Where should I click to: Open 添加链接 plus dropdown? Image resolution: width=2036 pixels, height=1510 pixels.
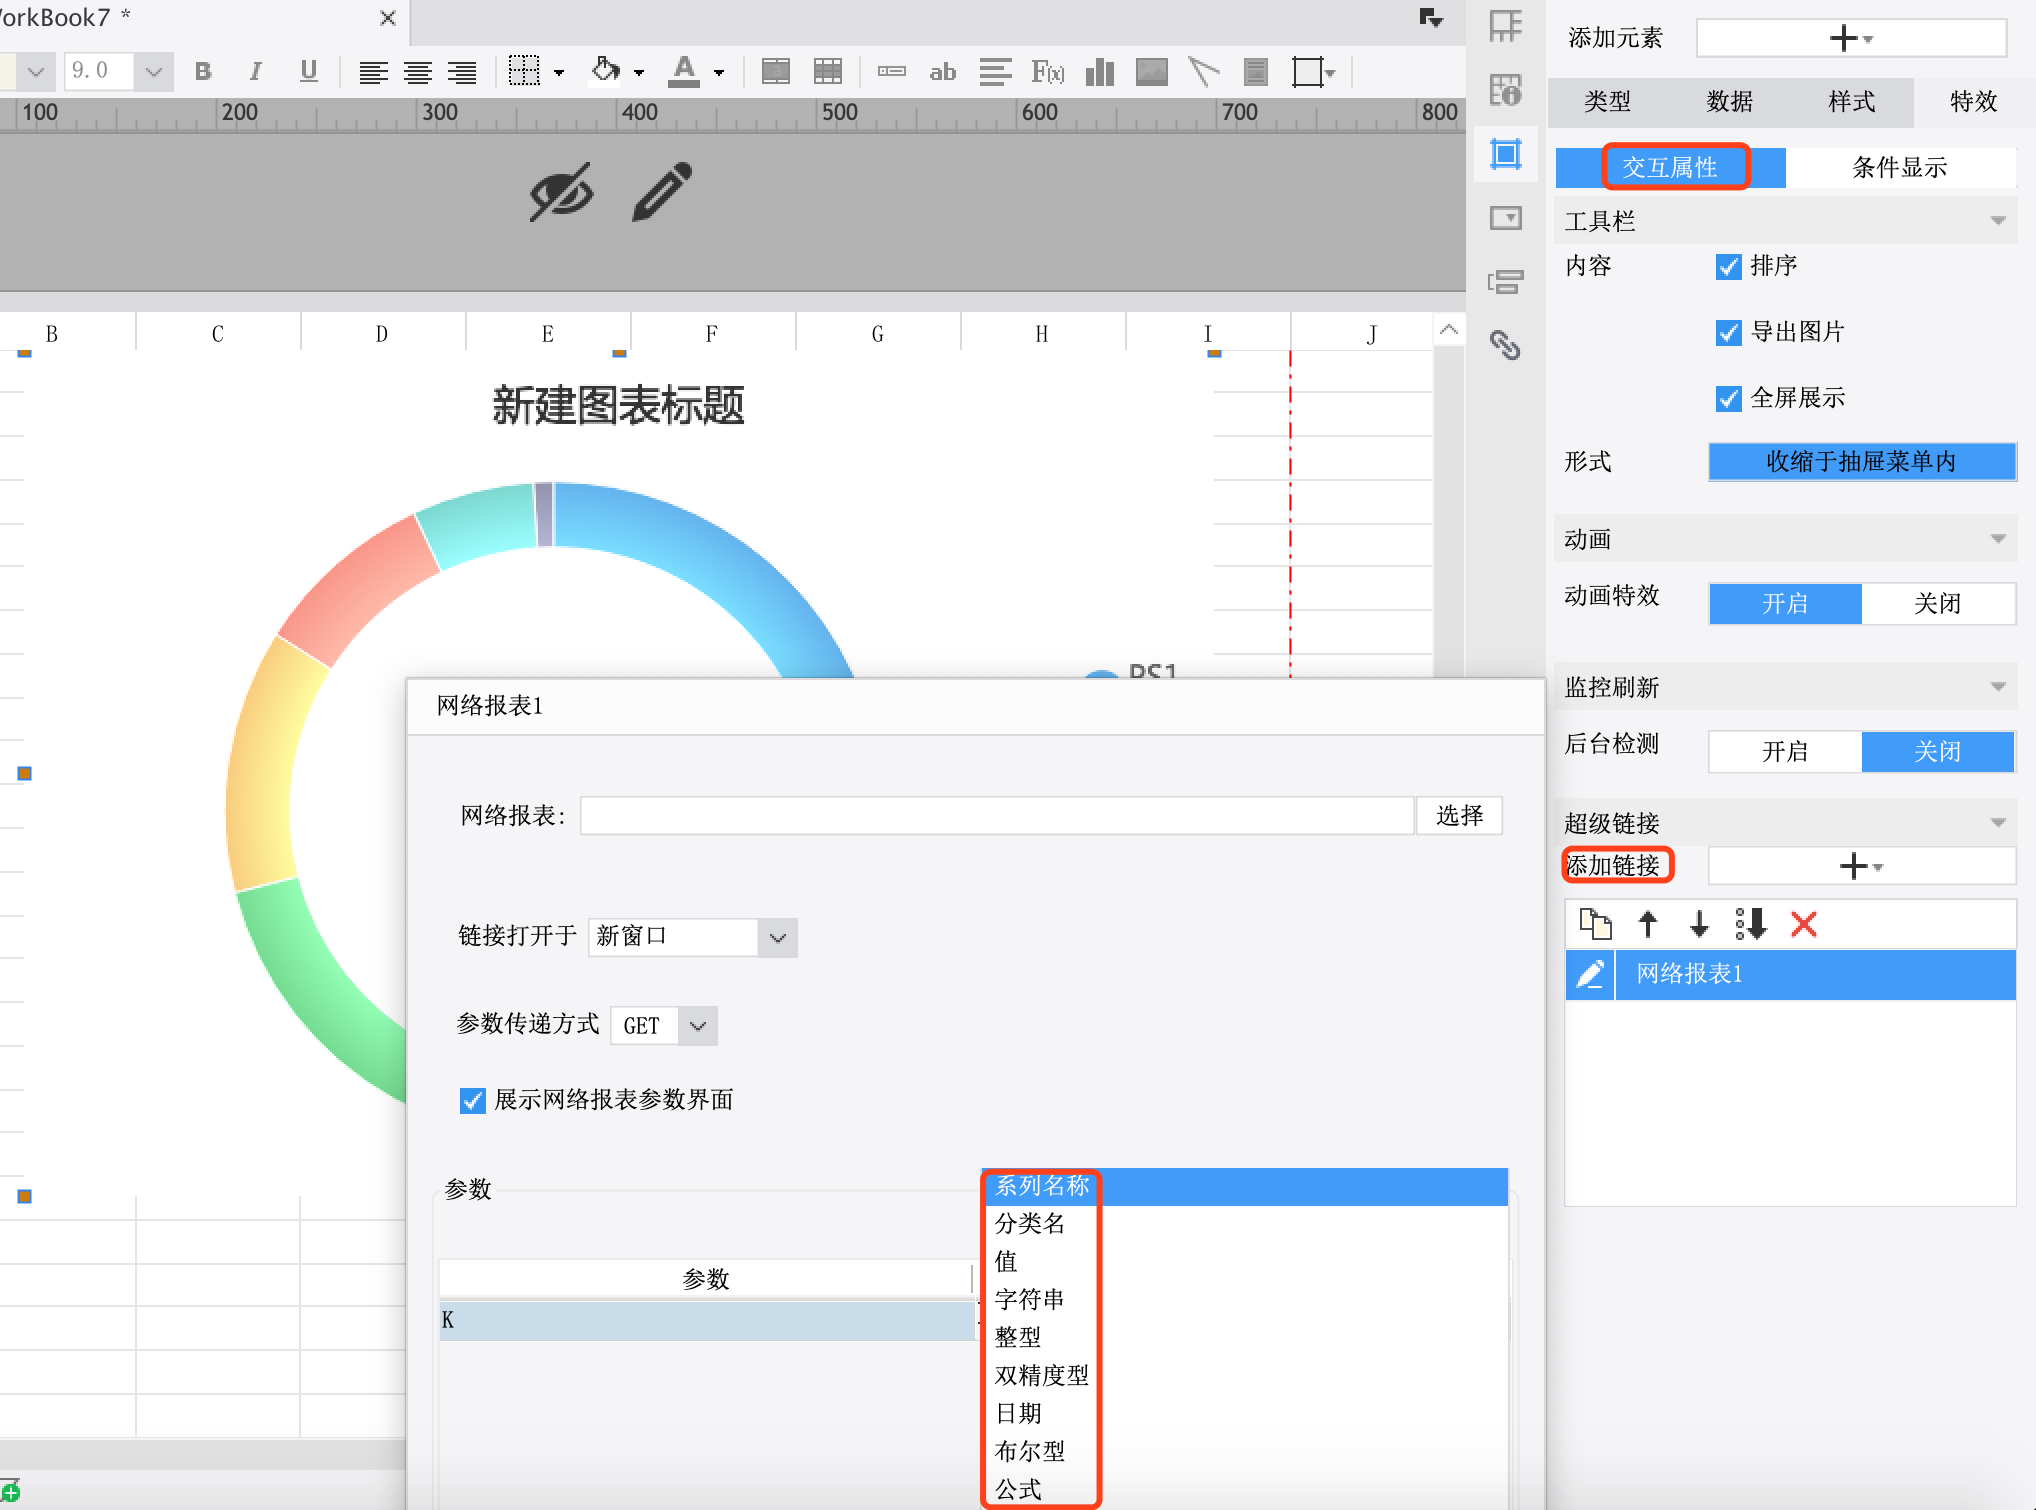pyautogui.click(x=1862, y=866)
